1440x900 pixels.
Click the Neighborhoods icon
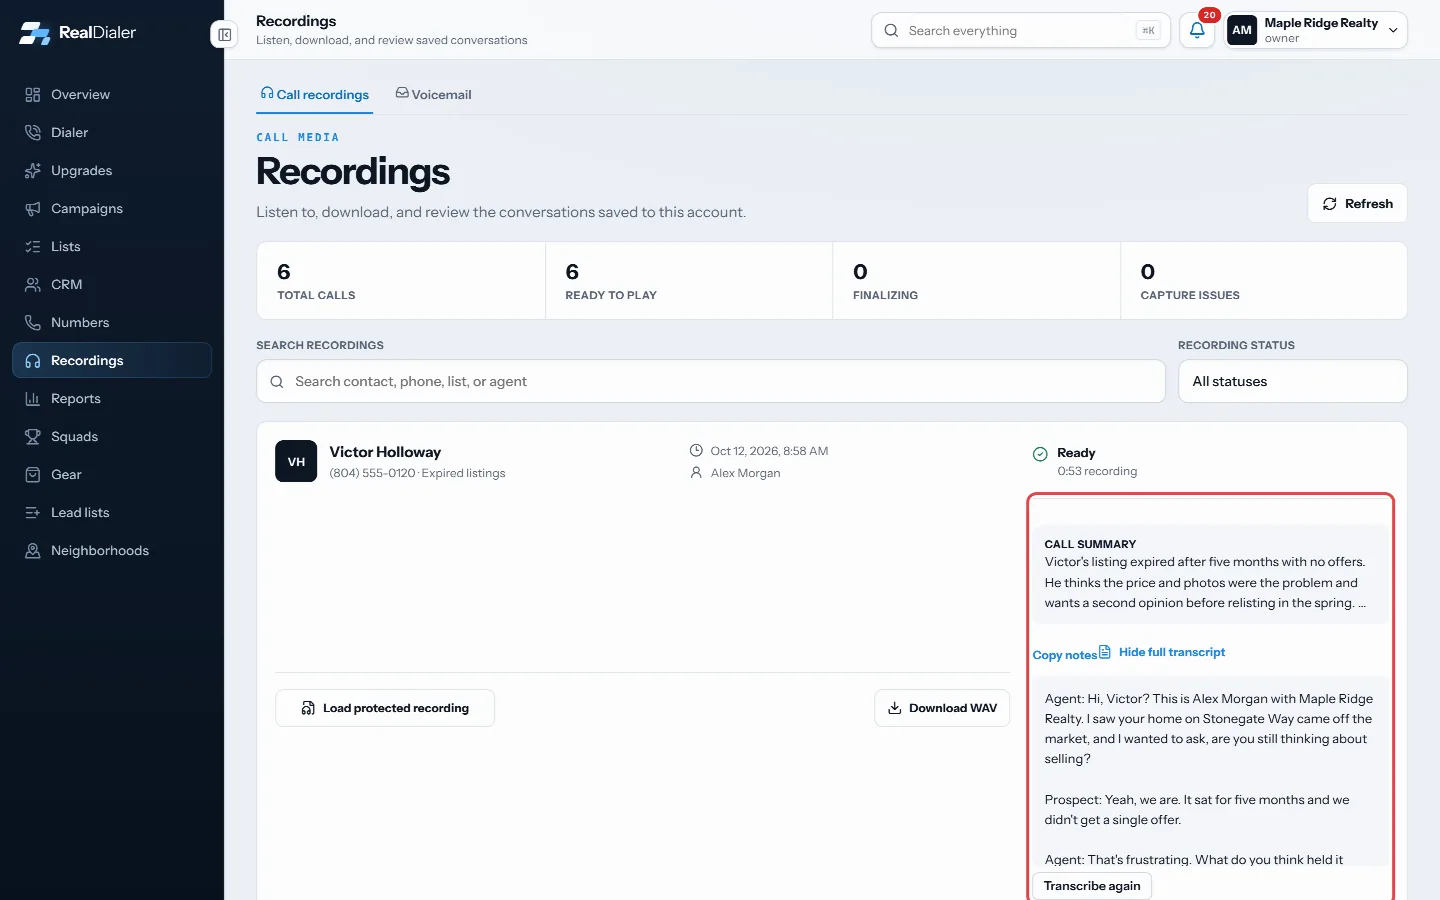pos(33,551)
